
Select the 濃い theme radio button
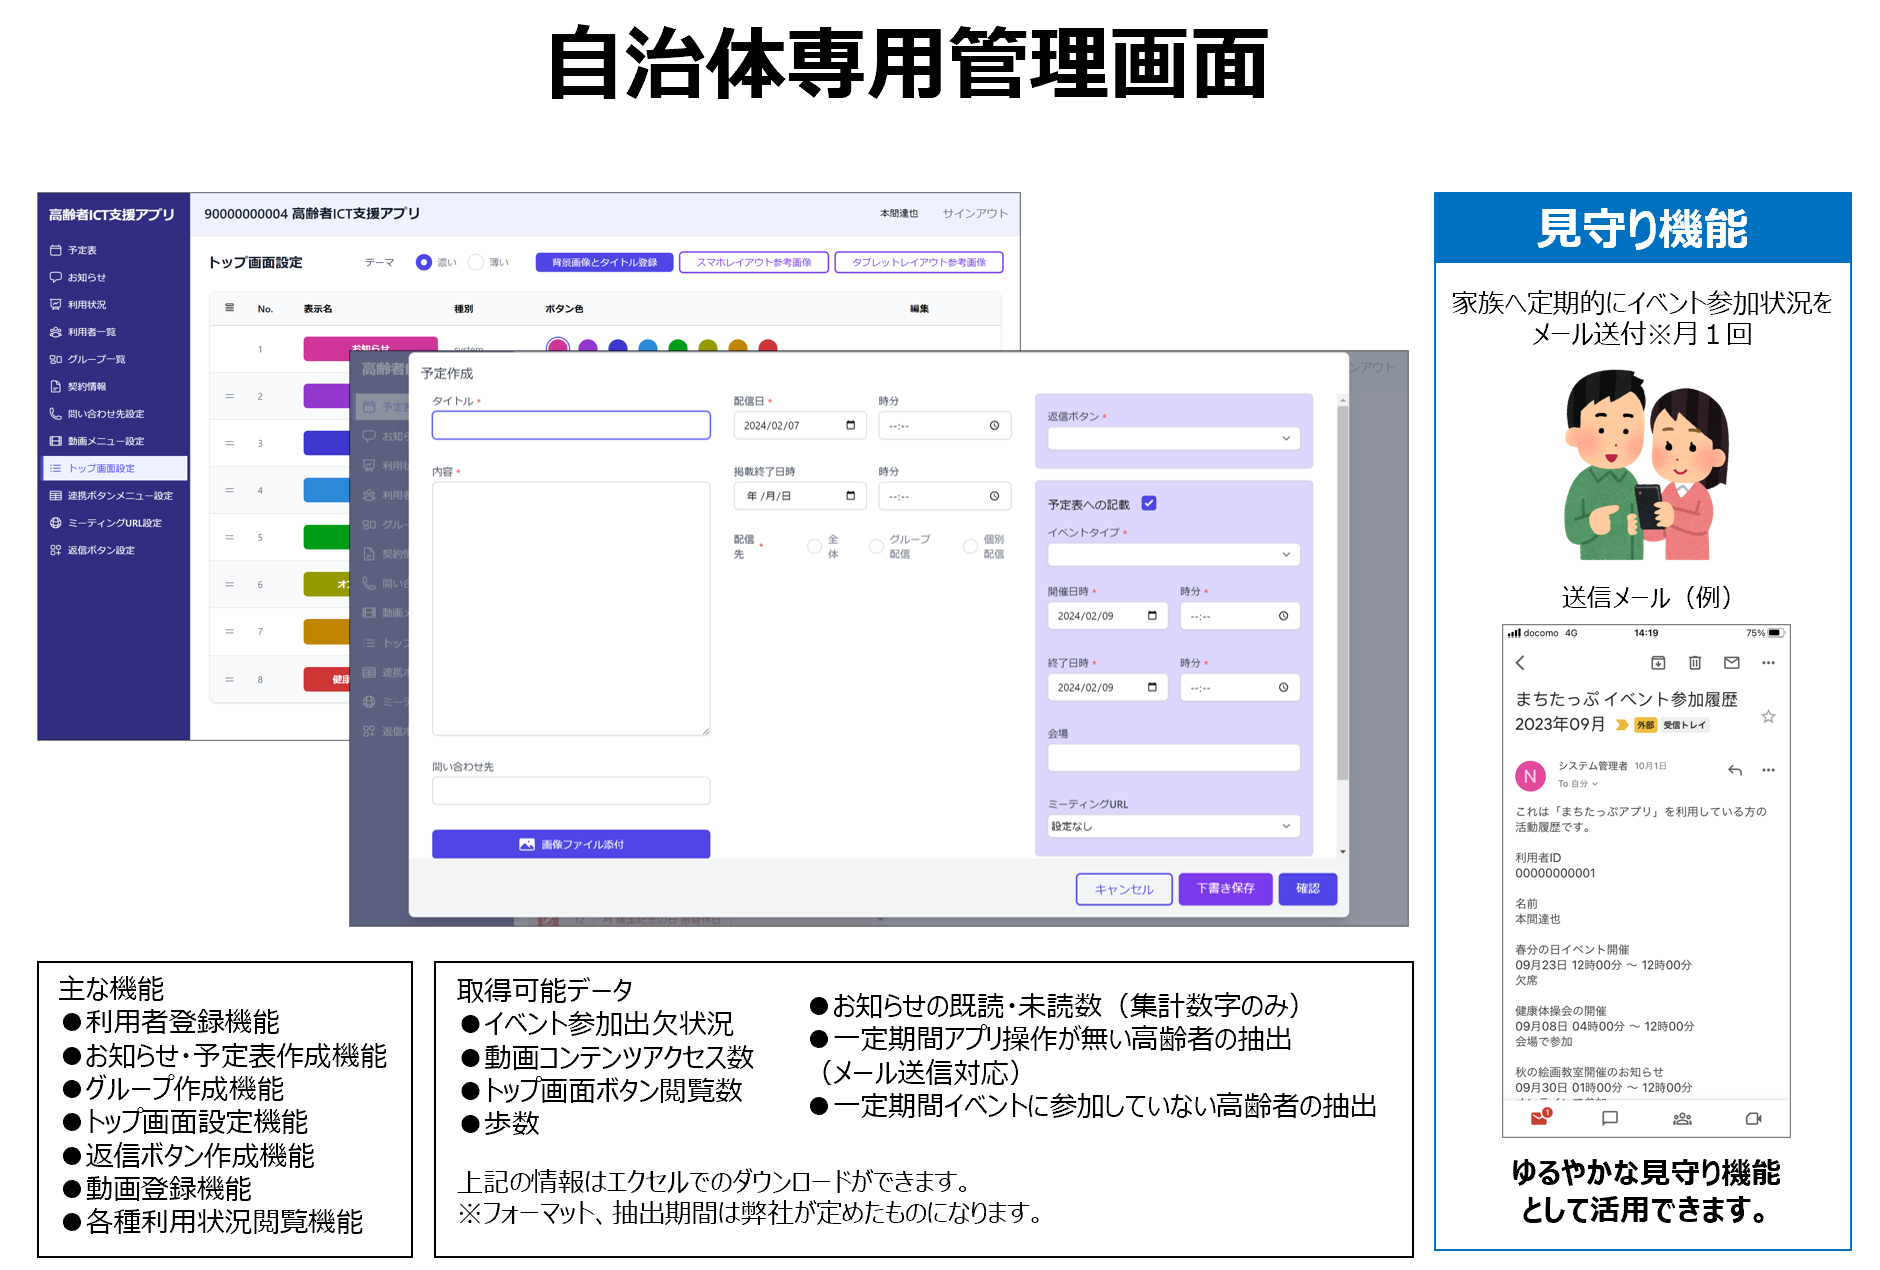click(423, 262)
